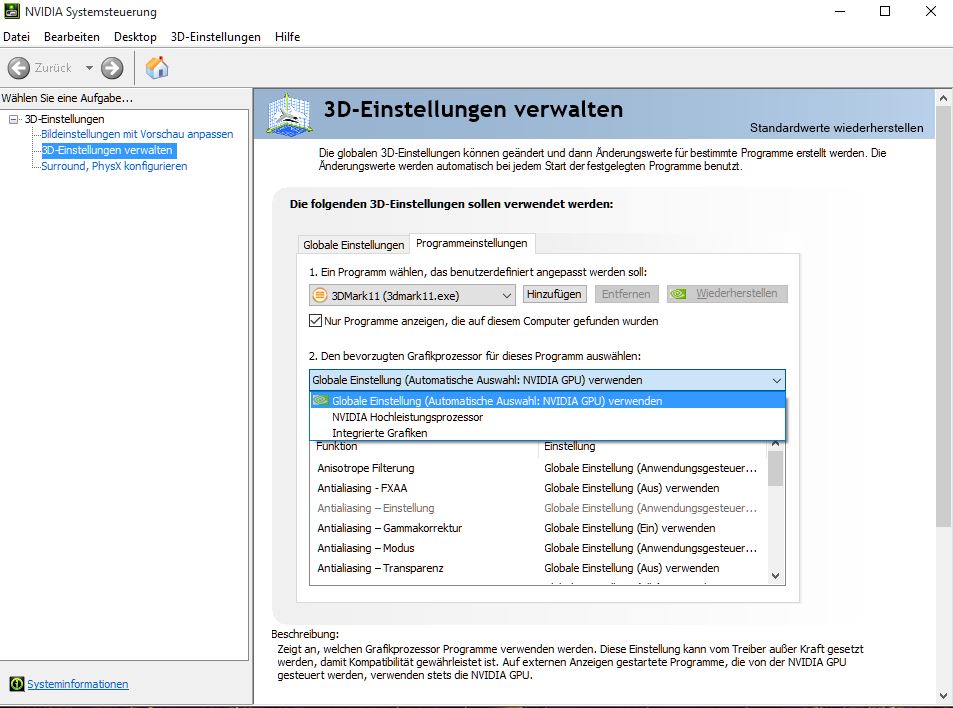Click settings list scrollbar thumb
Viewport: 953px width, 708px height.
click(x=775, y=469)
